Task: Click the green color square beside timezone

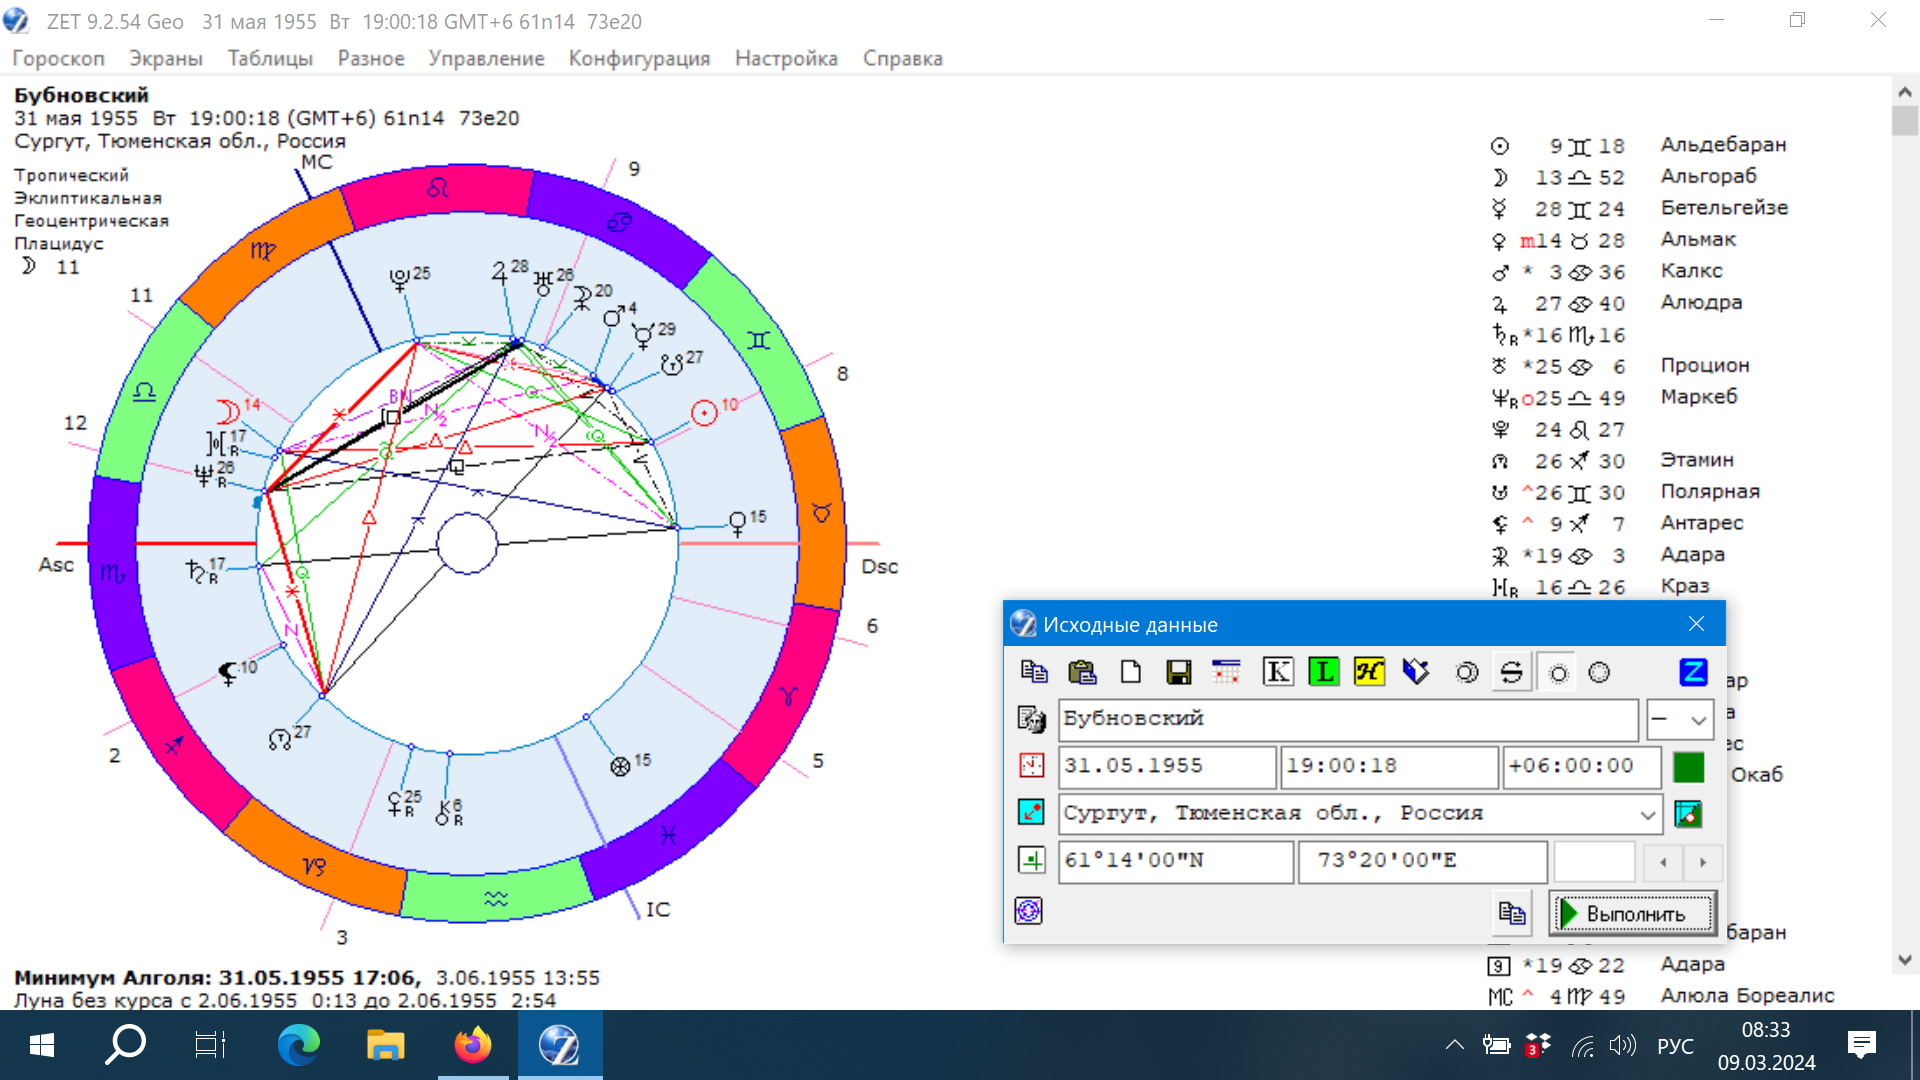Action: 1688,767
